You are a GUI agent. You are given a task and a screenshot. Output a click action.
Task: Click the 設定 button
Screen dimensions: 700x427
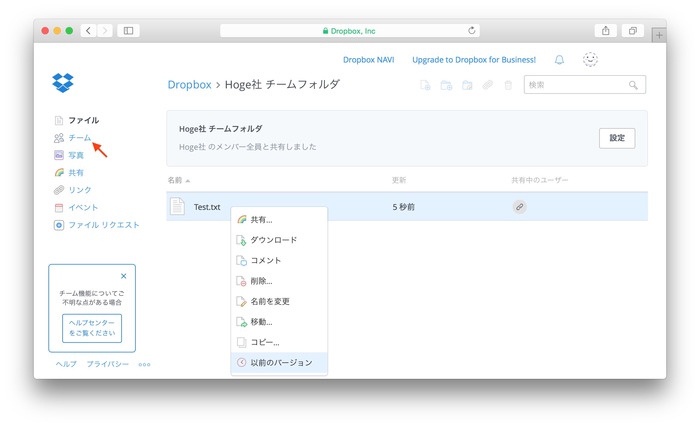617,138
